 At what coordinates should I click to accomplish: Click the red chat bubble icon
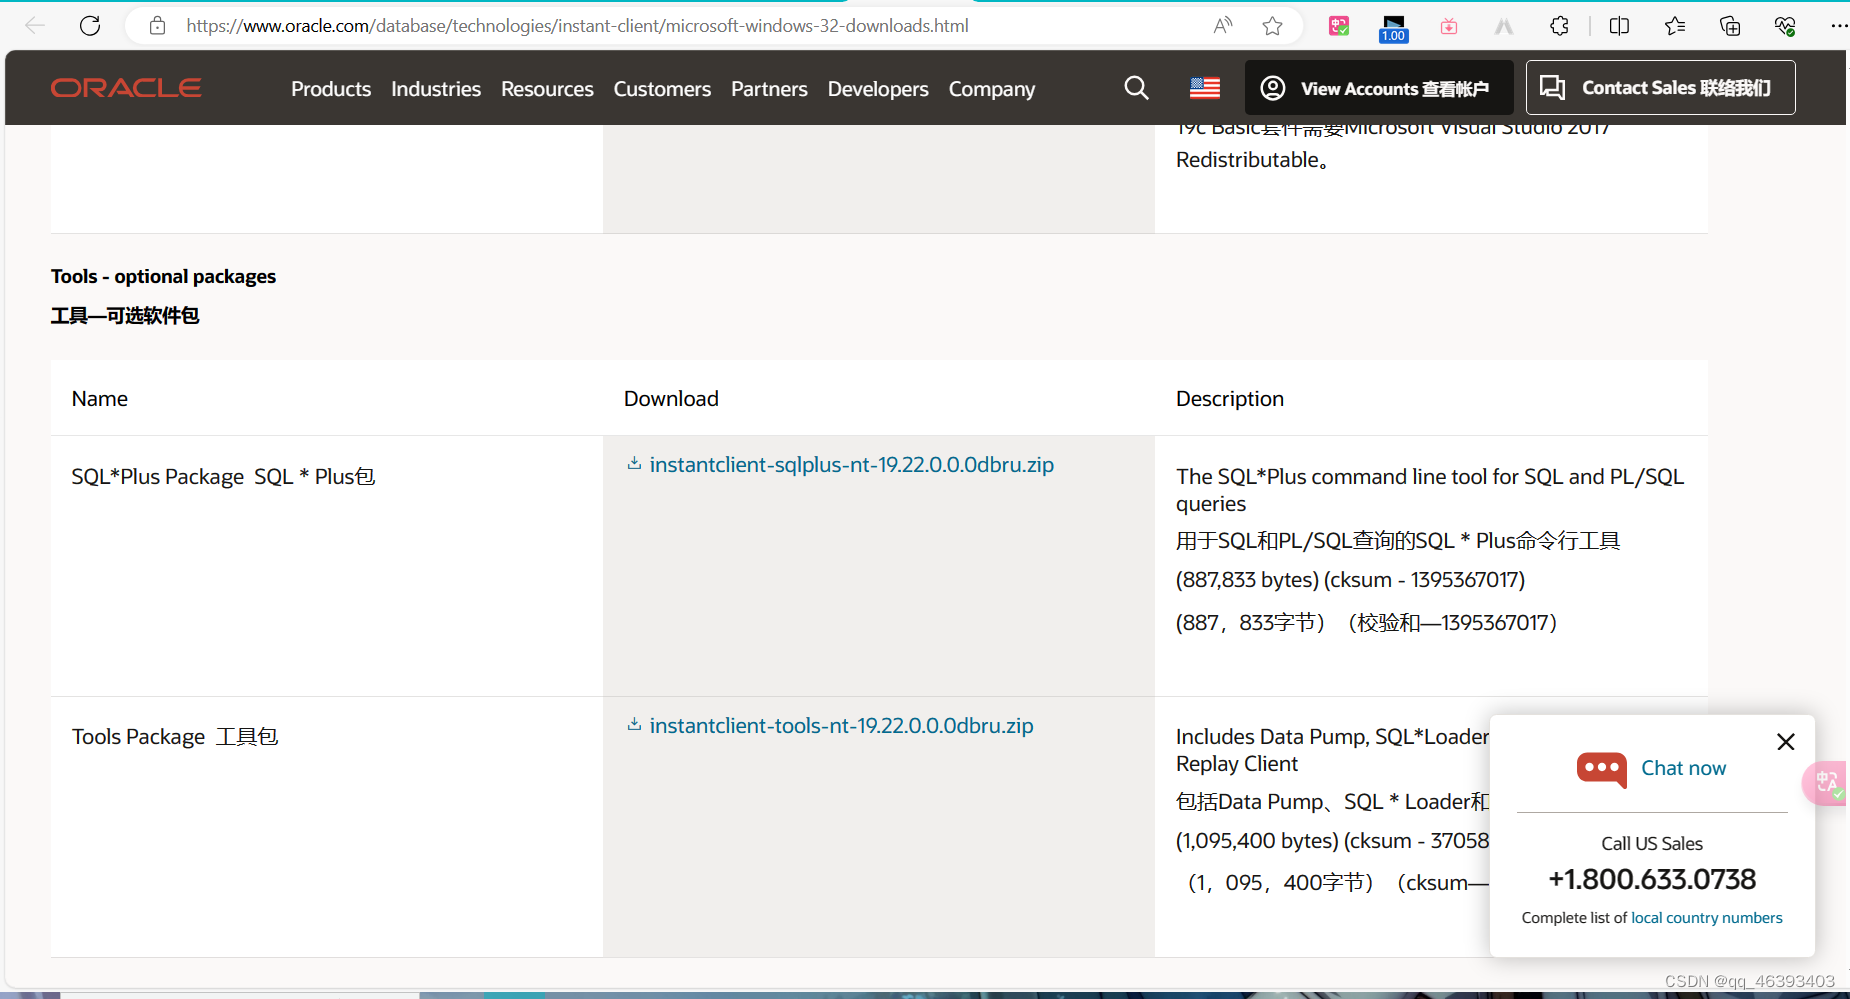pyautogui.click(x=1602, y=770)
